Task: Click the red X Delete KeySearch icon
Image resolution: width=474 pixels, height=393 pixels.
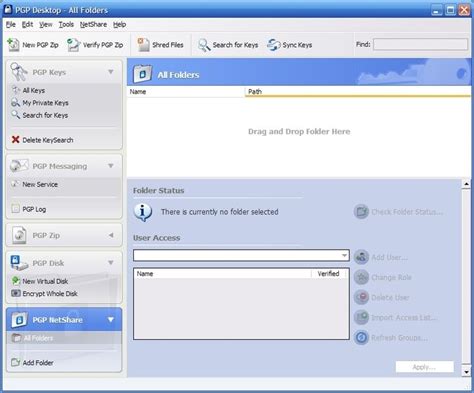Action: [15, 140]
